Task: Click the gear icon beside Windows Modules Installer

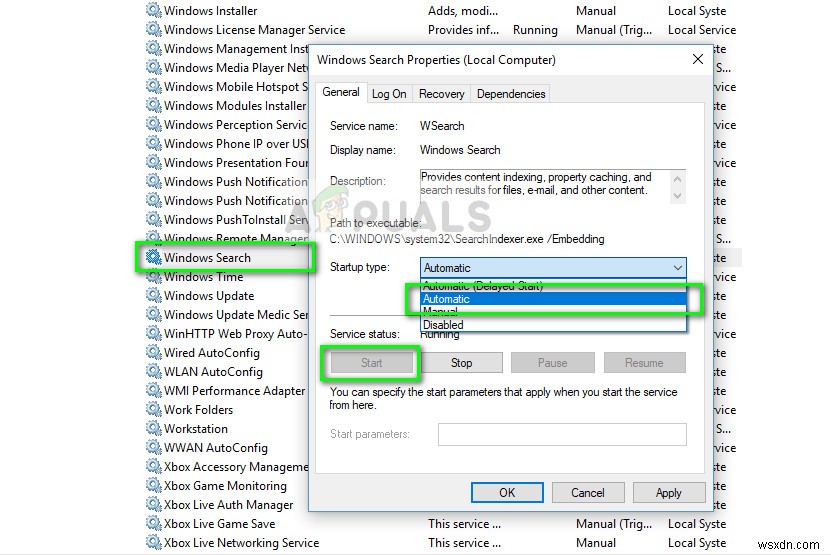Action: coord(154,105)
